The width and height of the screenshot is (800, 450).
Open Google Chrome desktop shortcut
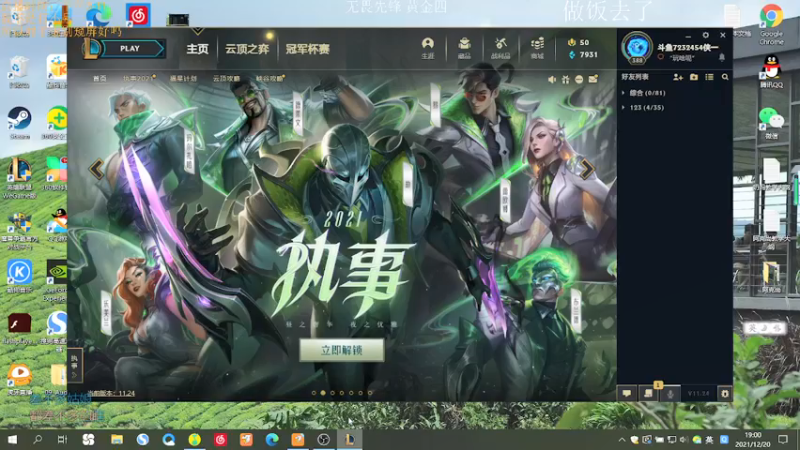coord(771,23)
